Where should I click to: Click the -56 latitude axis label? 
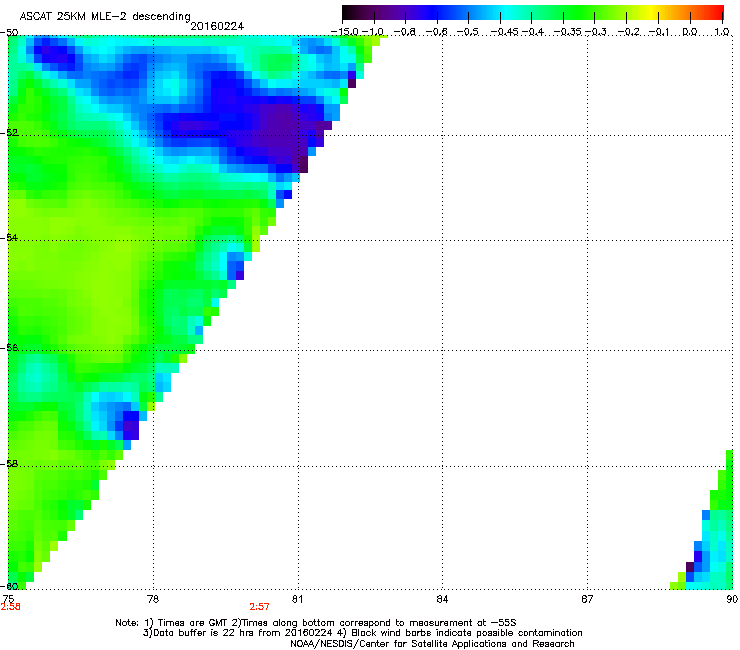(9, 347)
